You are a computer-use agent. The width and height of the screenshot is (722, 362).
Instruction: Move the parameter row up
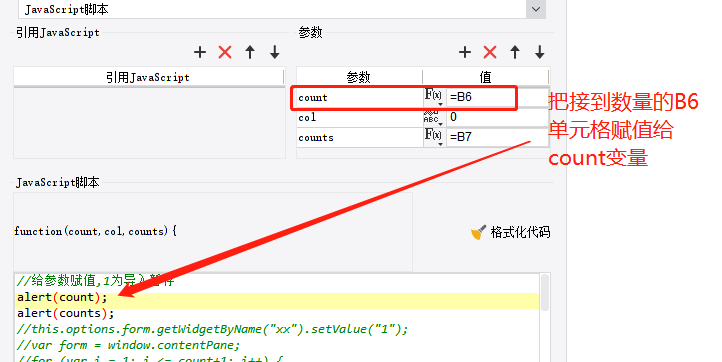coord(515,52)
